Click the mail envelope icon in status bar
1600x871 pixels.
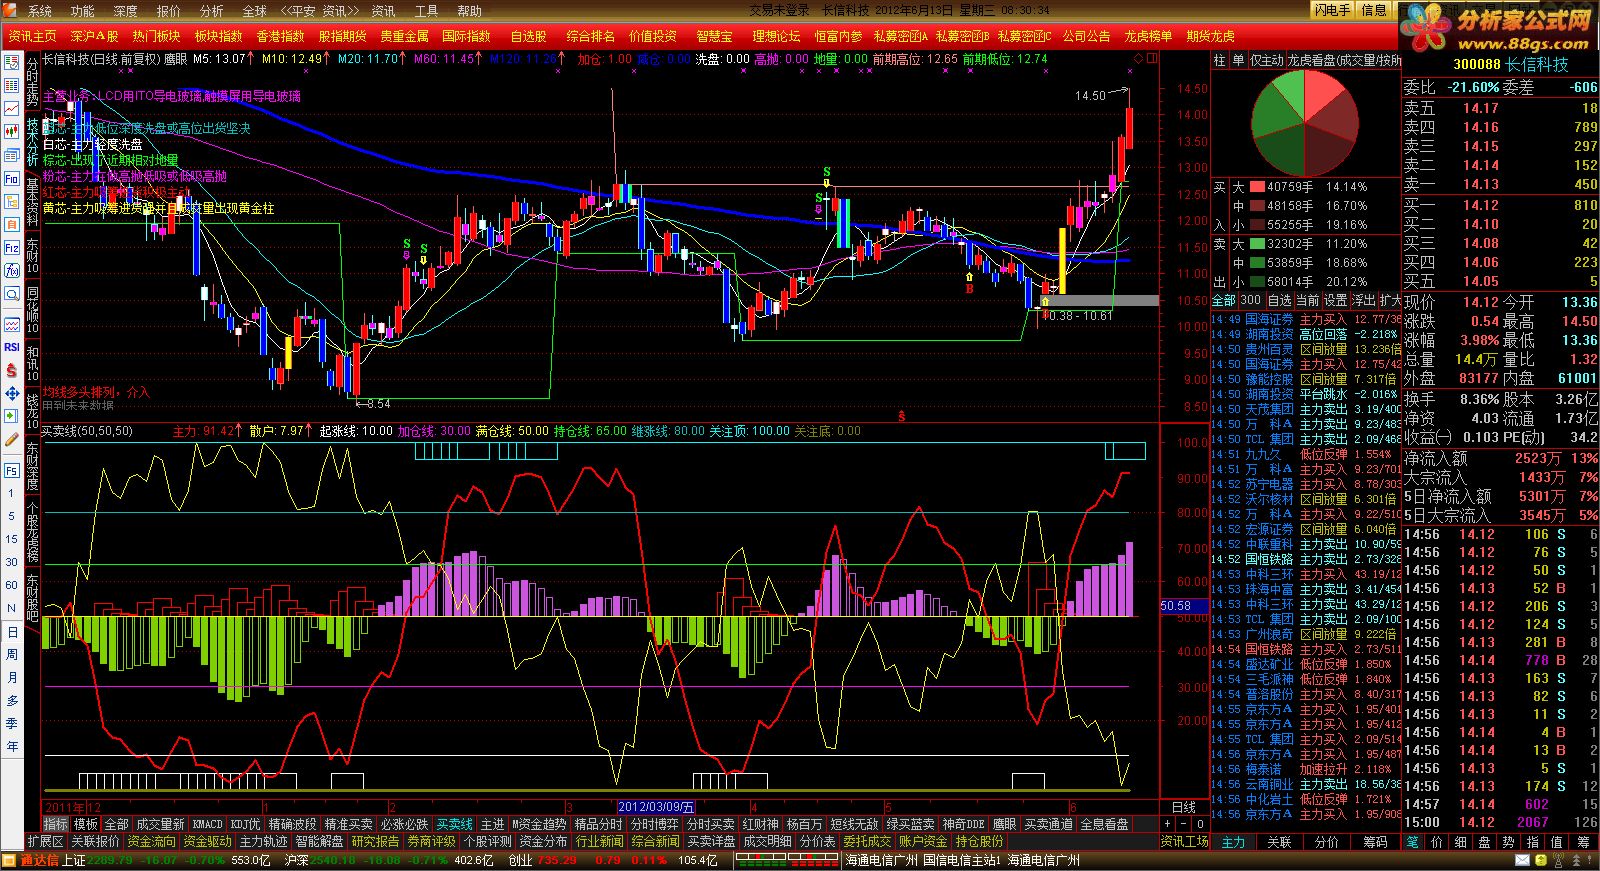pos(1522,860)
